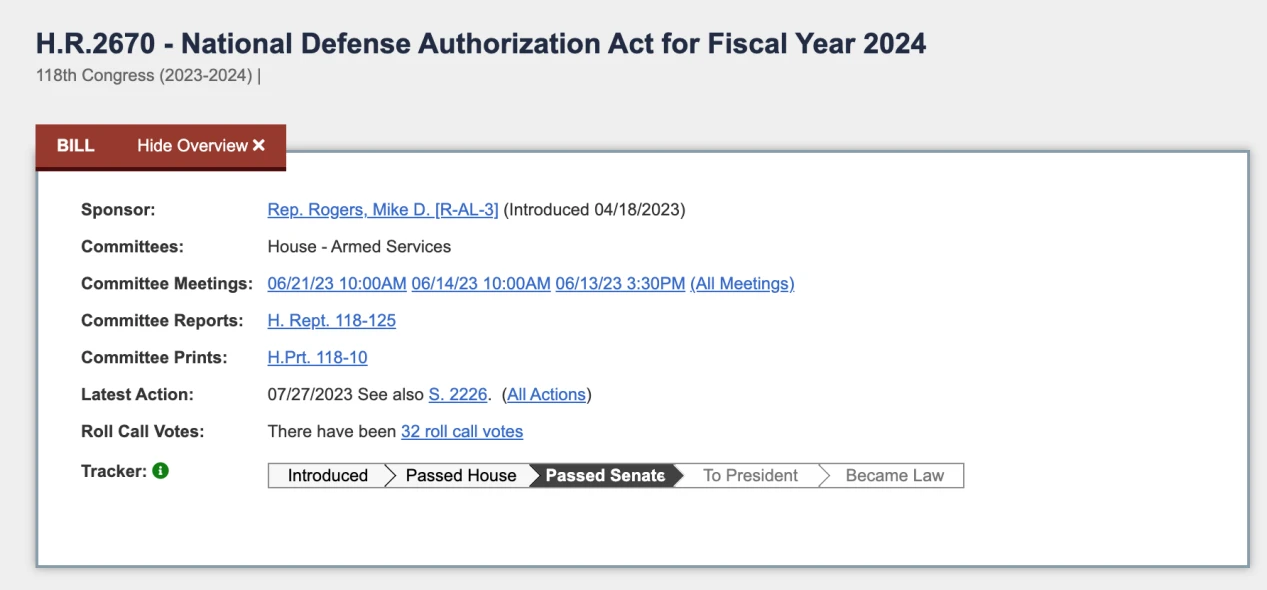View All Actions for the bill
1267x590 pixels.
[546, 395]
